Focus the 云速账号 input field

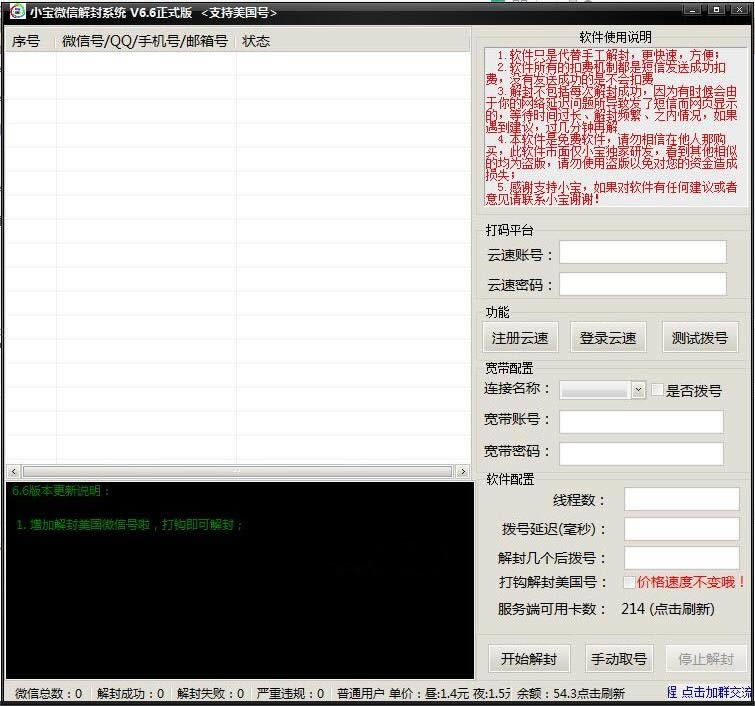coord(642,254)
